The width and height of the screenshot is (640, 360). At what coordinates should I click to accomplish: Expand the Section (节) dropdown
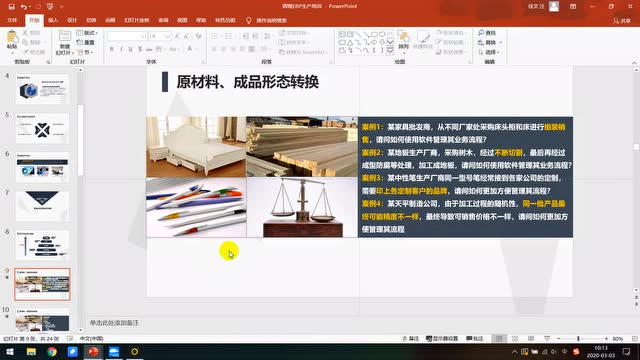click(x=85, y=52)
